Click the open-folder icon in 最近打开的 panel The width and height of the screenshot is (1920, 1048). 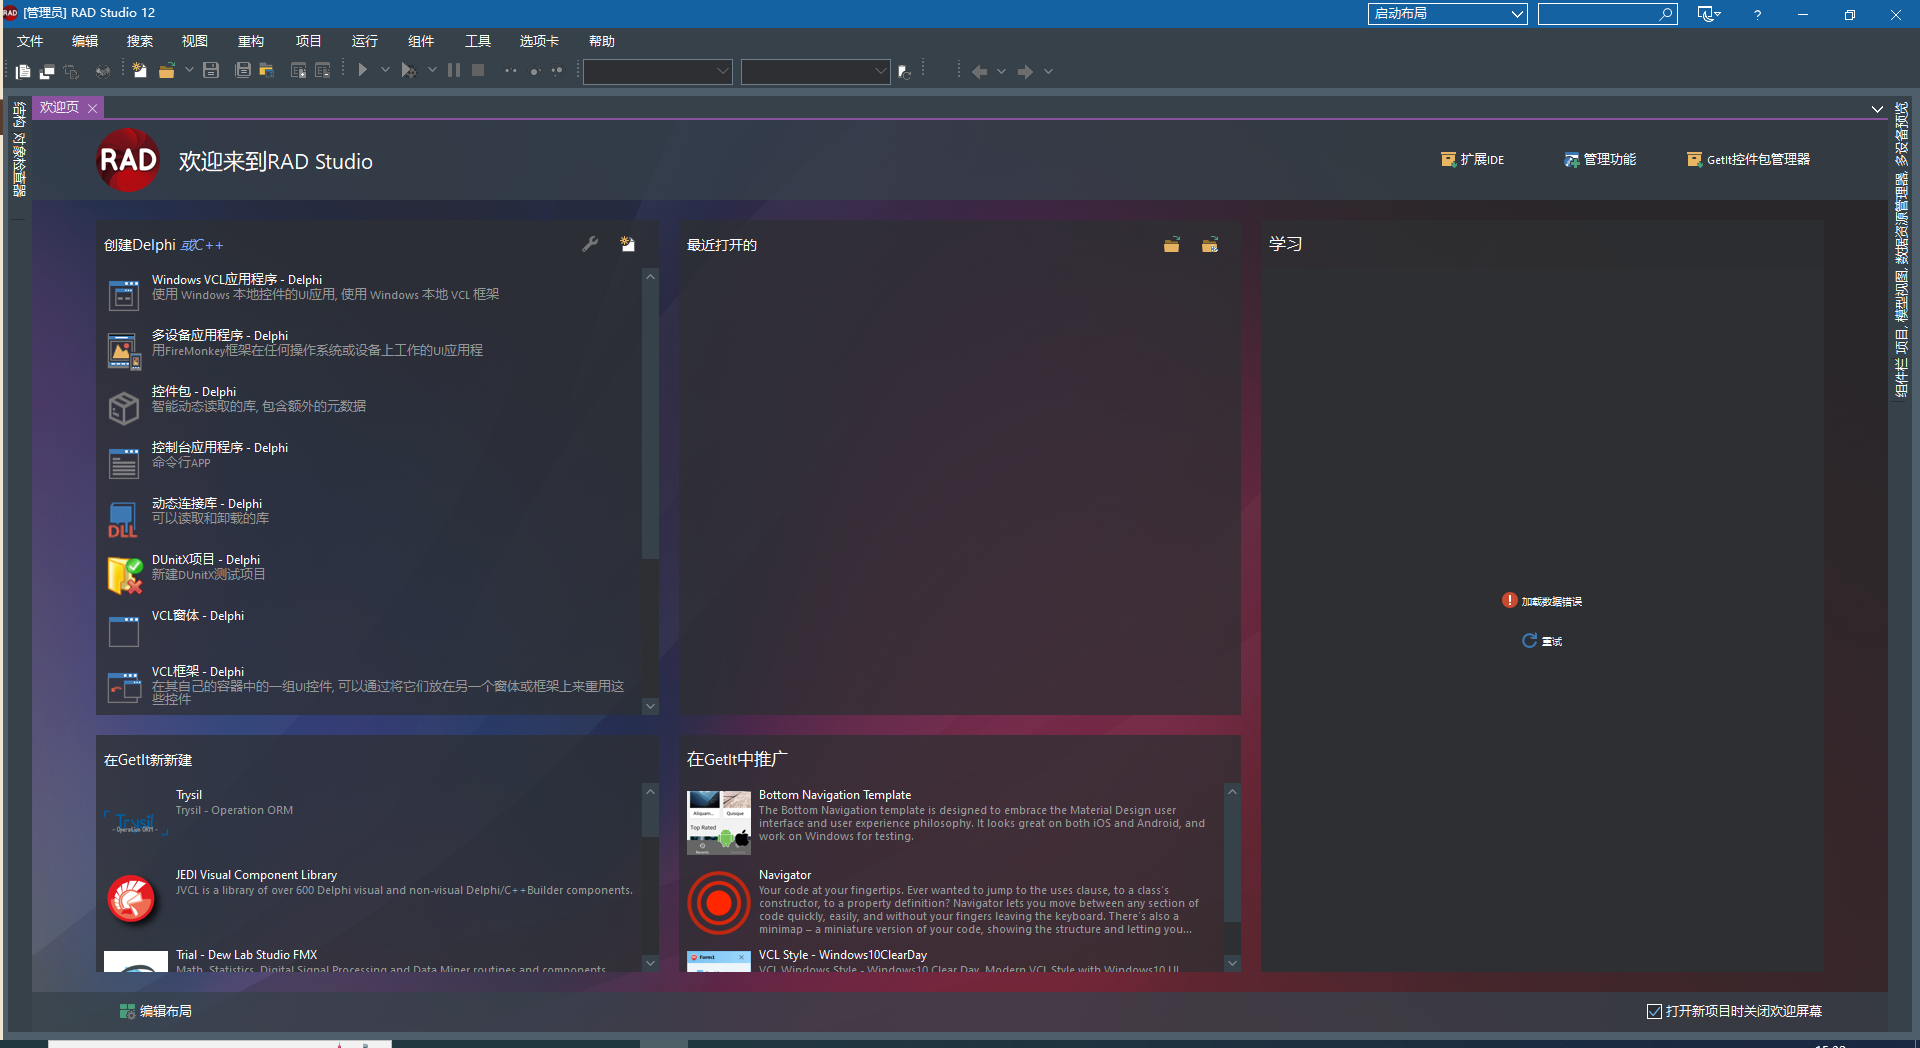1171,245
